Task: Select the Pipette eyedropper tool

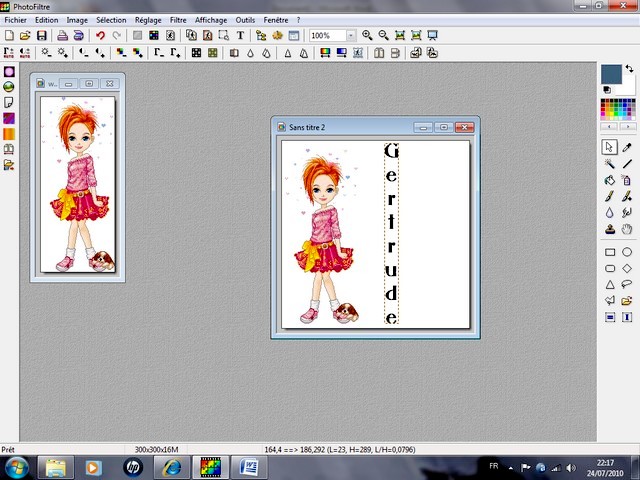Action: coord(627,147)
